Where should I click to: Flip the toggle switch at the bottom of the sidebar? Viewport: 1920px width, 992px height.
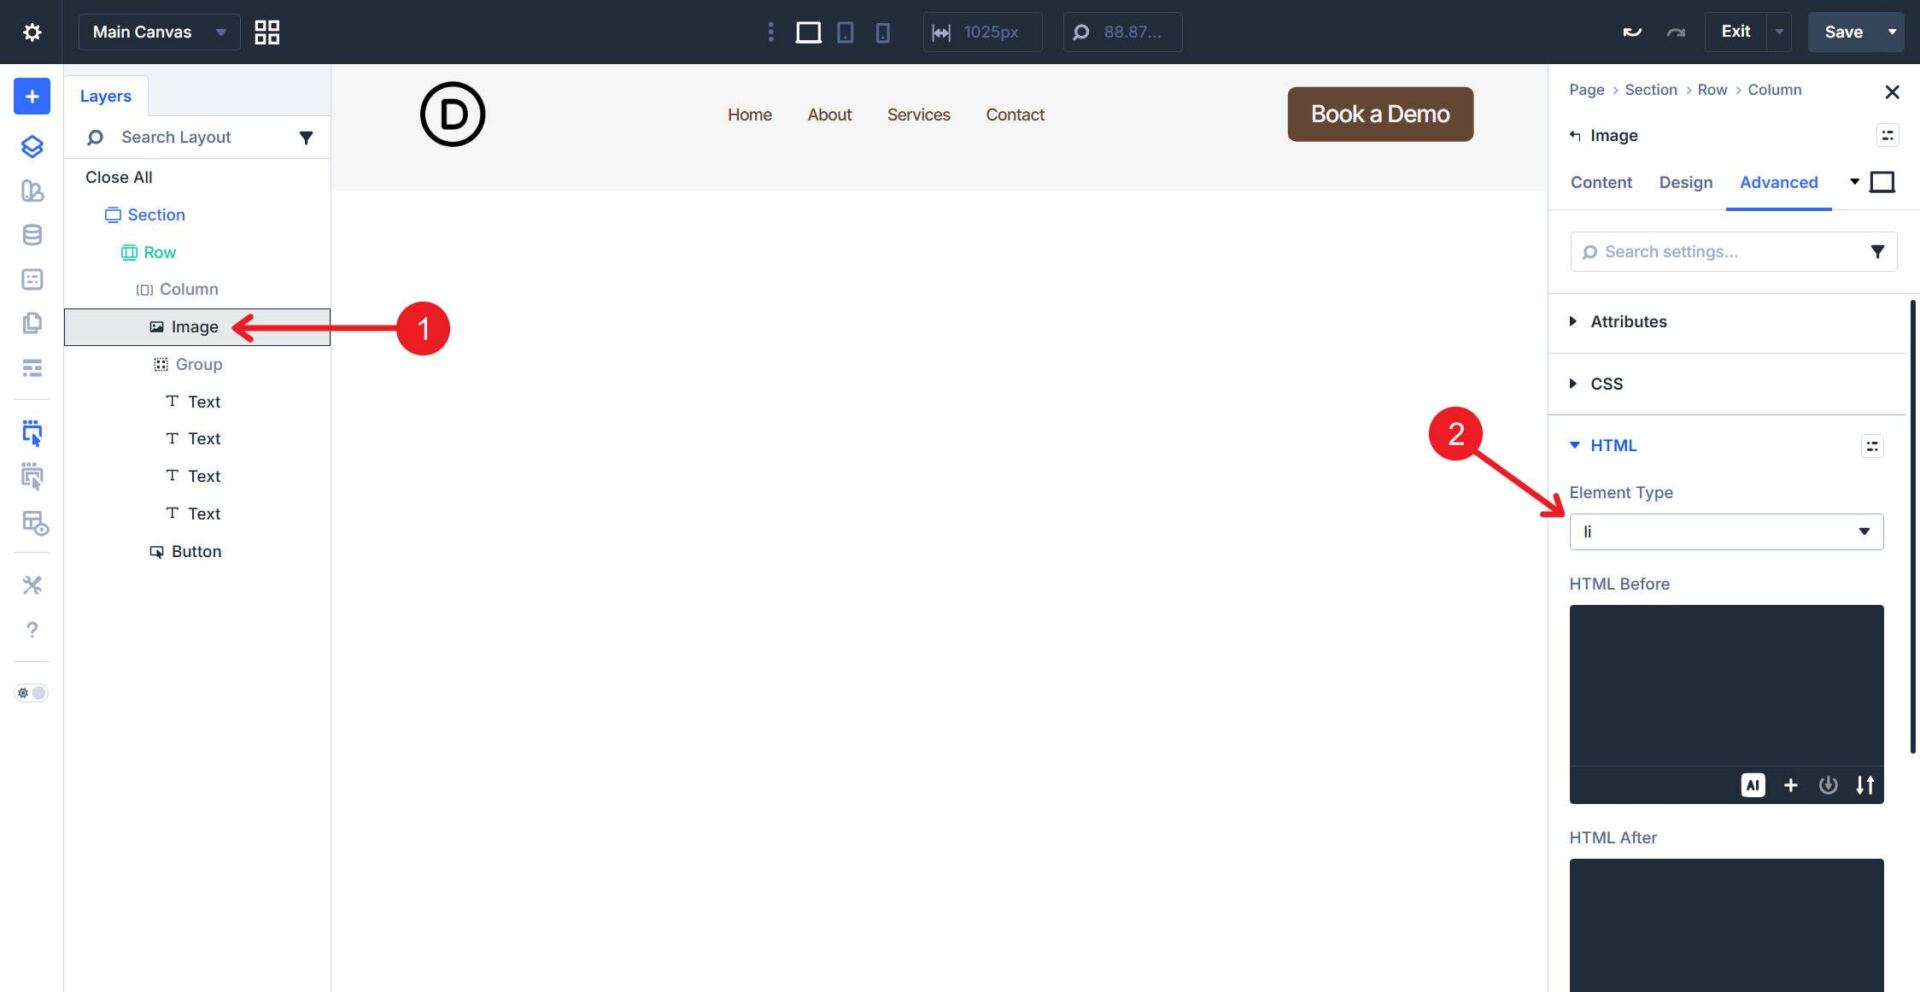click(x=31, y=692)
